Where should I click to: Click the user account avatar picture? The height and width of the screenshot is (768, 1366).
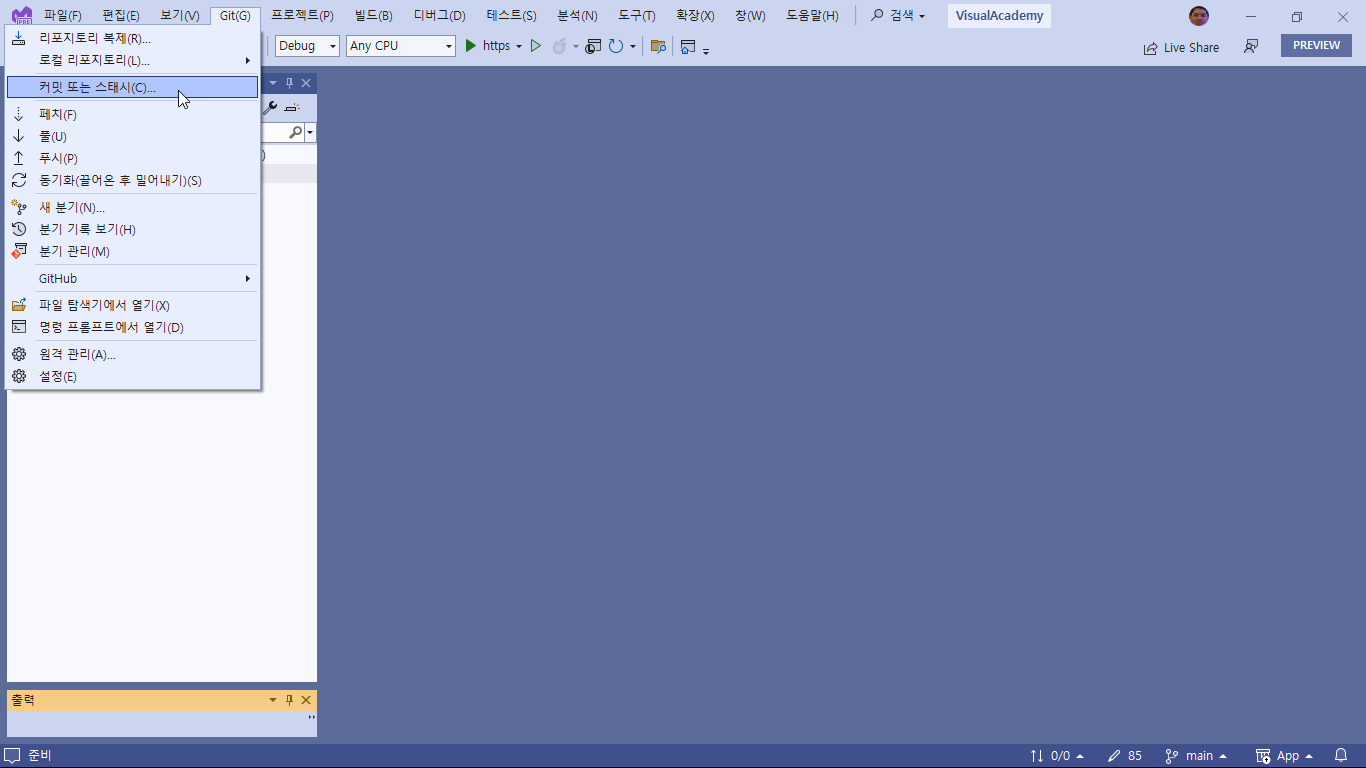[x=1199, y=16]
